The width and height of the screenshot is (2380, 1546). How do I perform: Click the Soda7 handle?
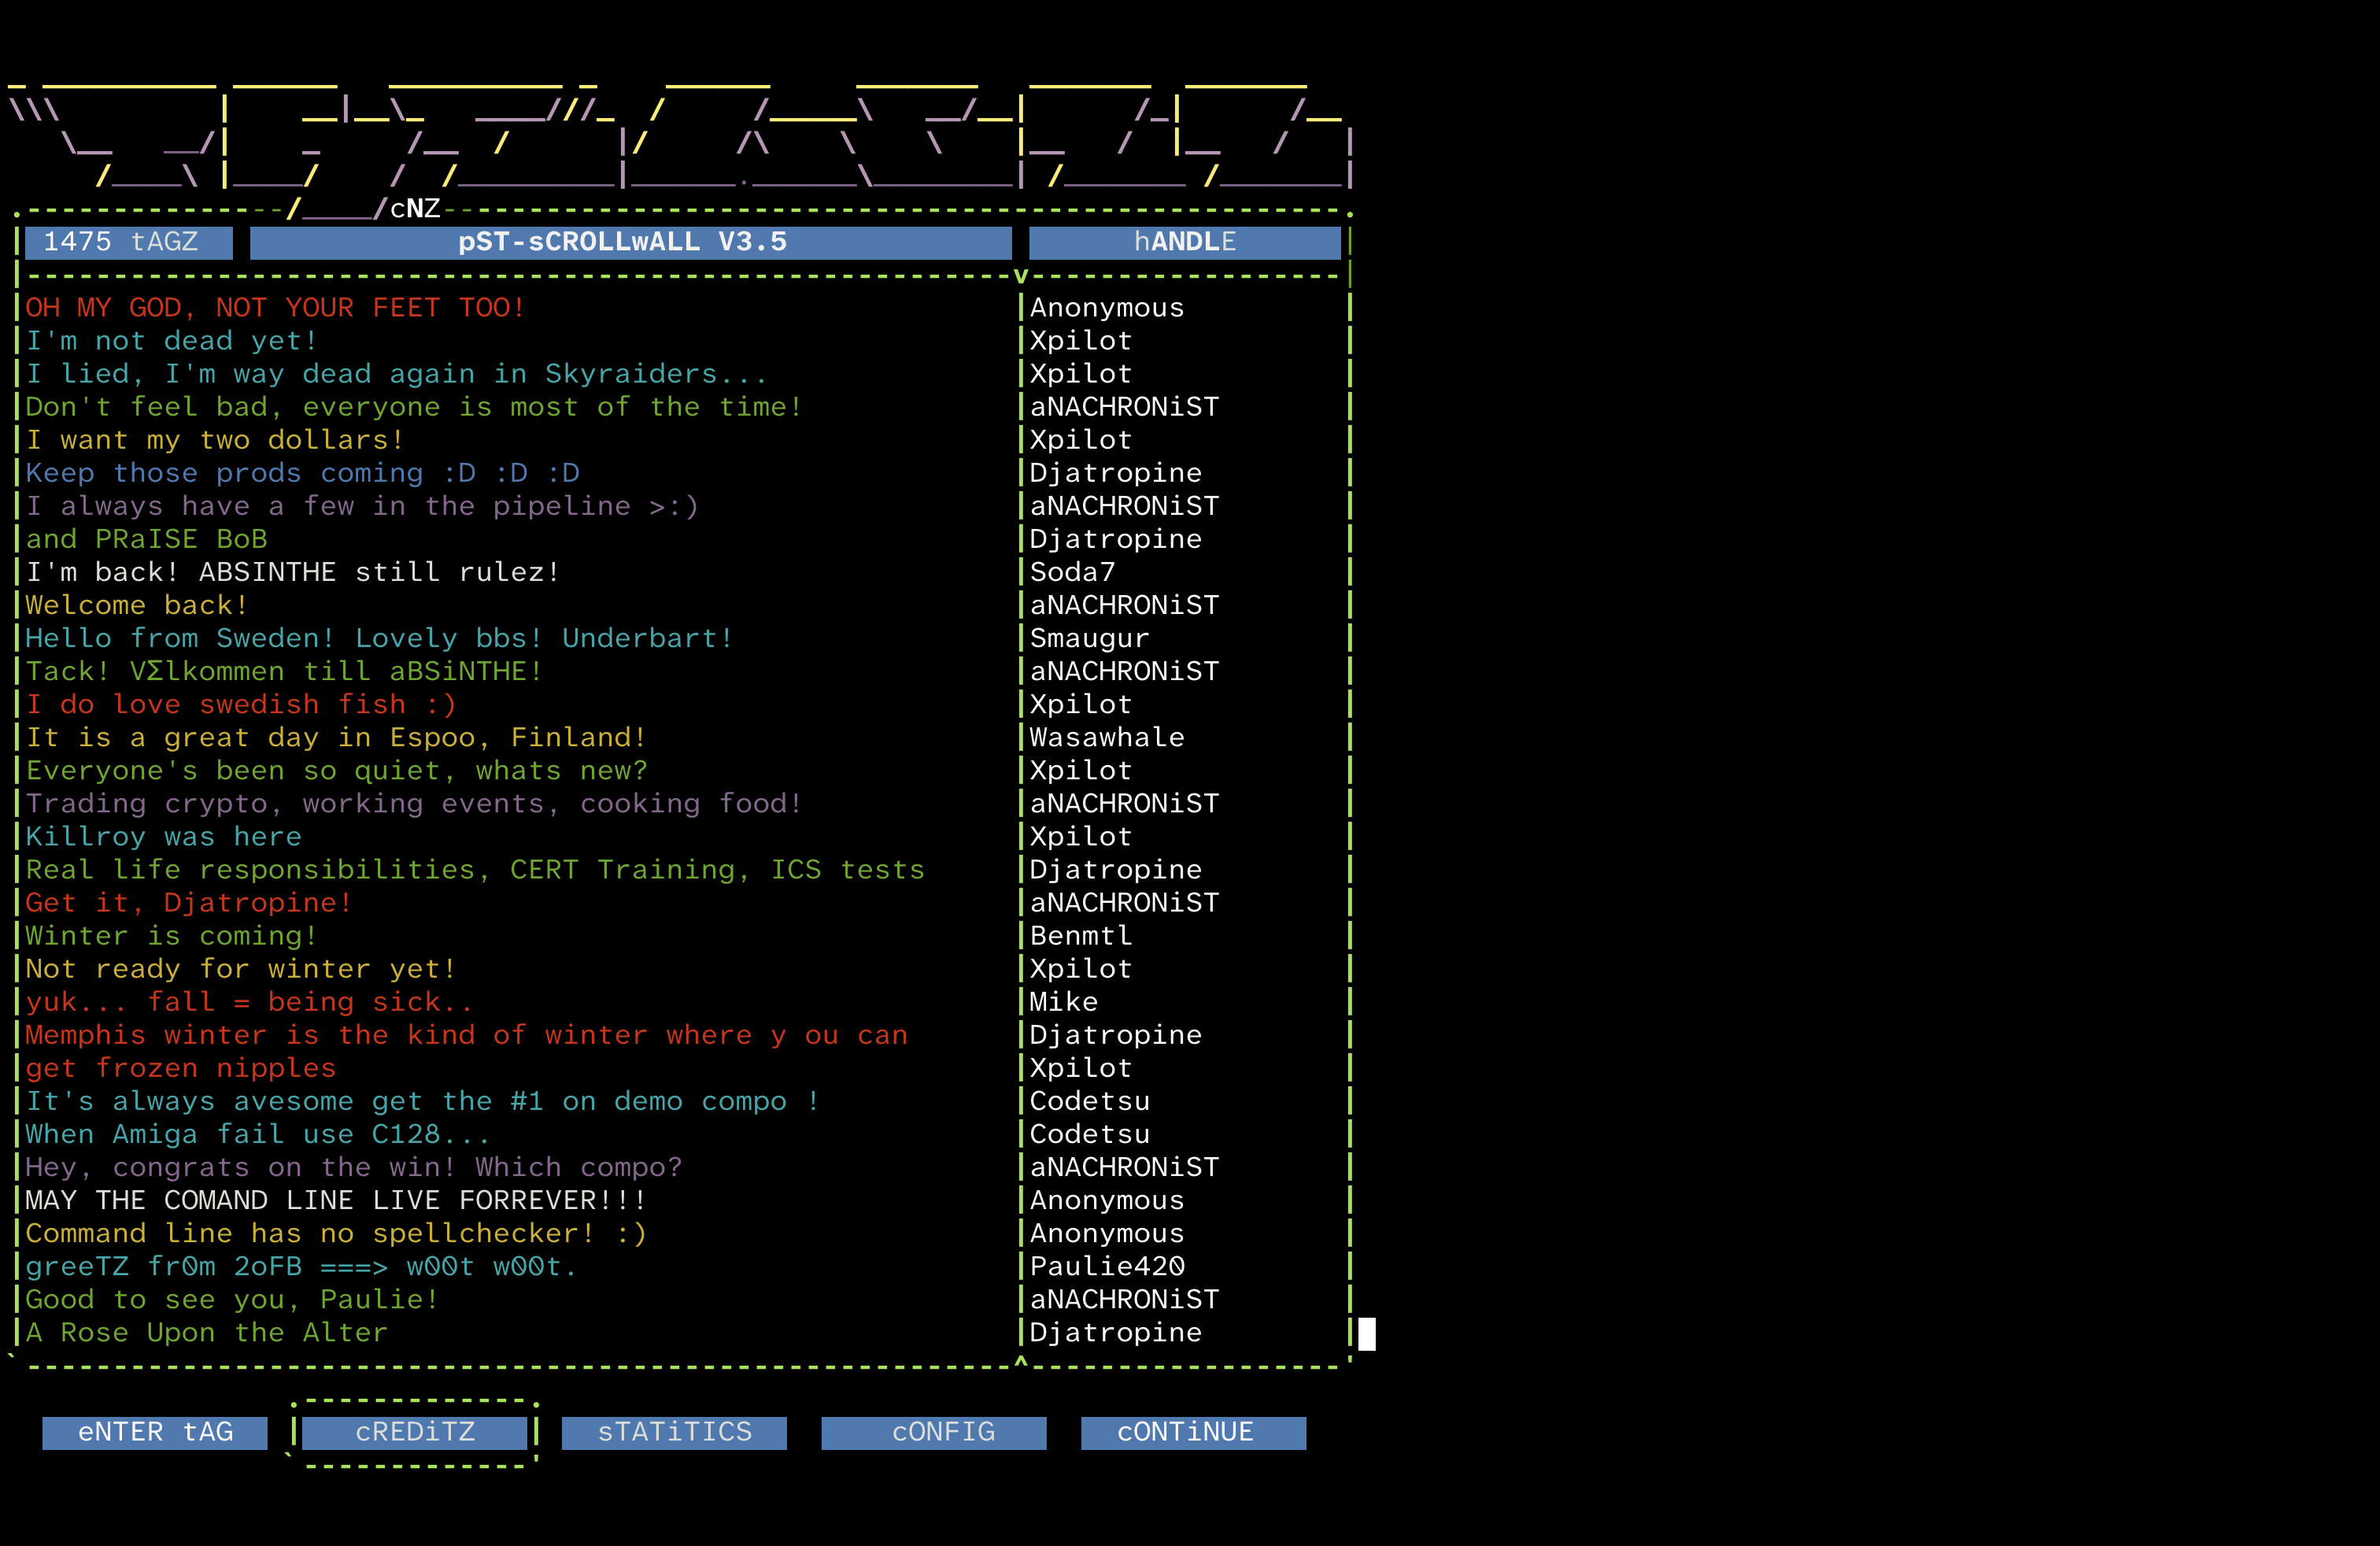click(x=1072, y=572)
